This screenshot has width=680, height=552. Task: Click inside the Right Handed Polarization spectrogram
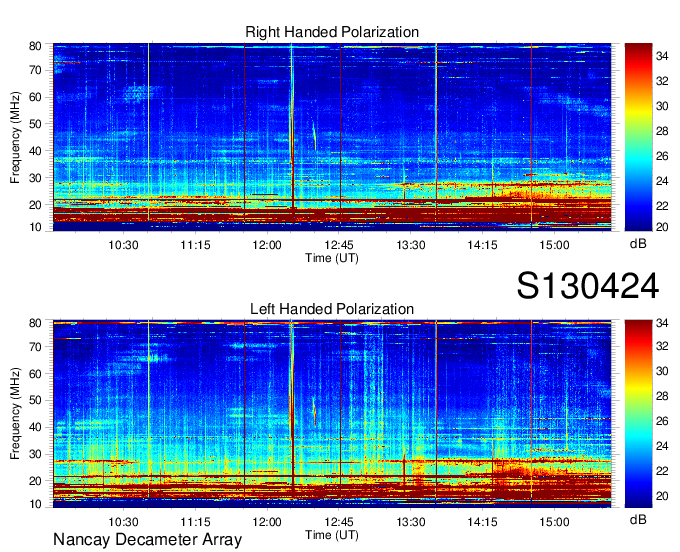click(x=332, y=137)
